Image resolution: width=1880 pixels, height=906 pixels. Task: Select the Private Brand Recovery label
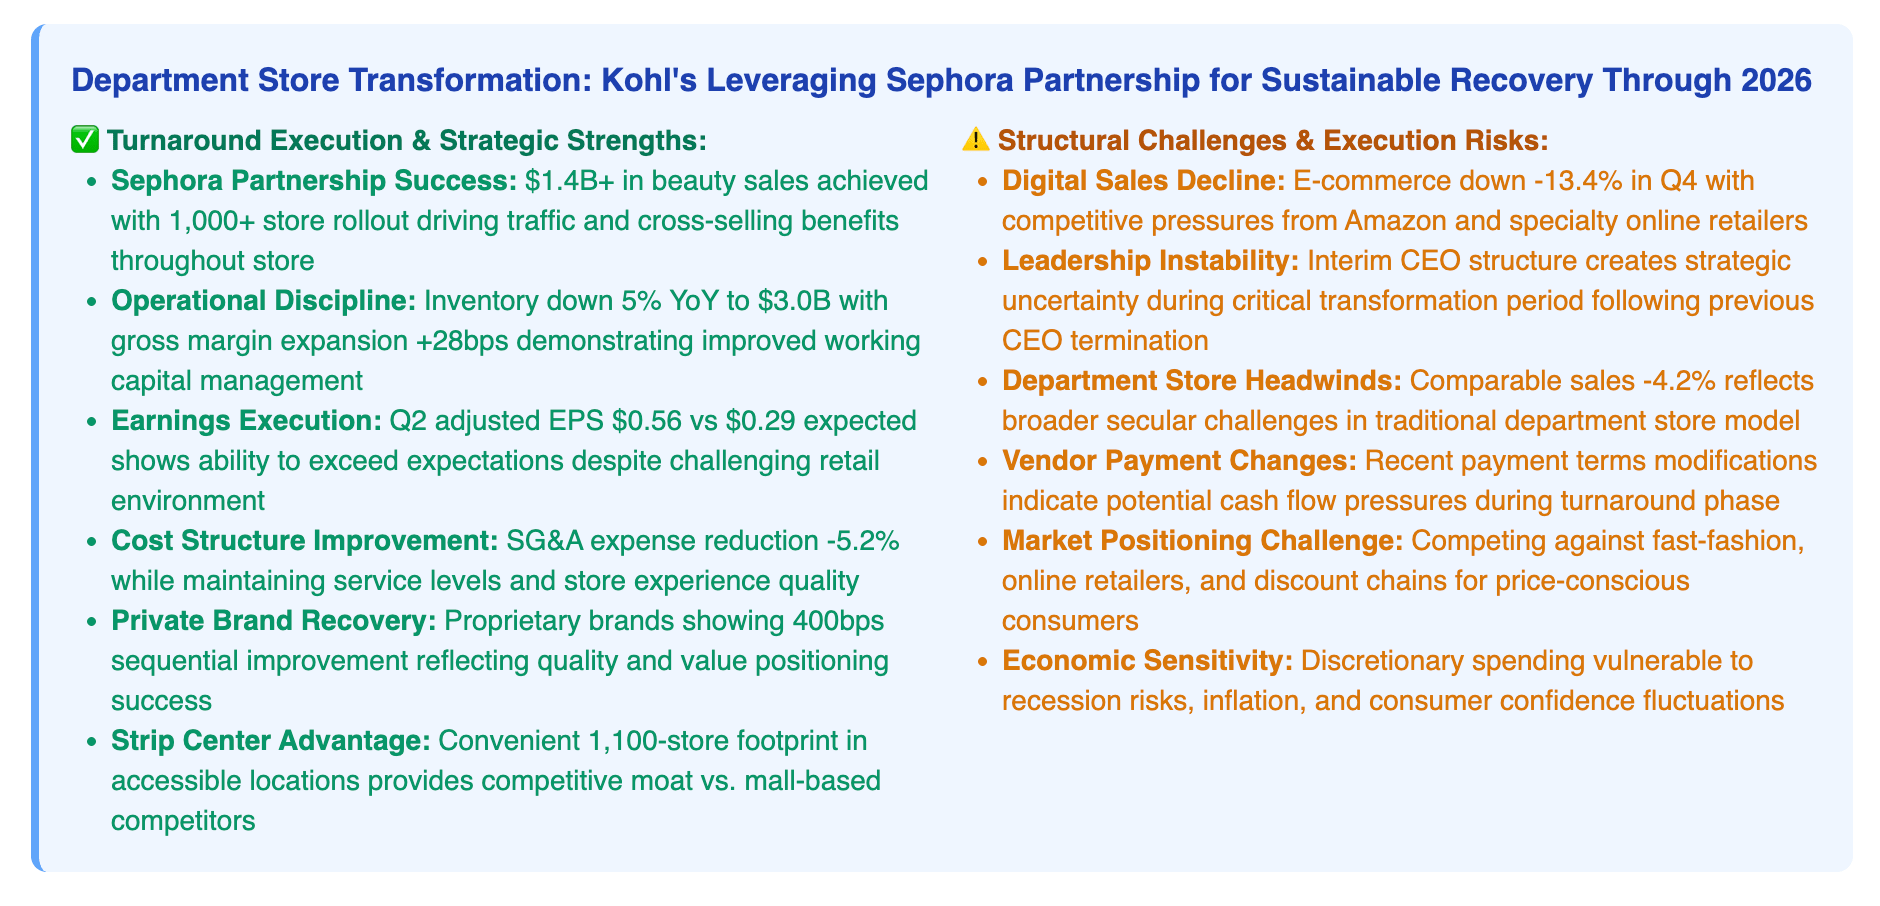(x=273, y=621)
